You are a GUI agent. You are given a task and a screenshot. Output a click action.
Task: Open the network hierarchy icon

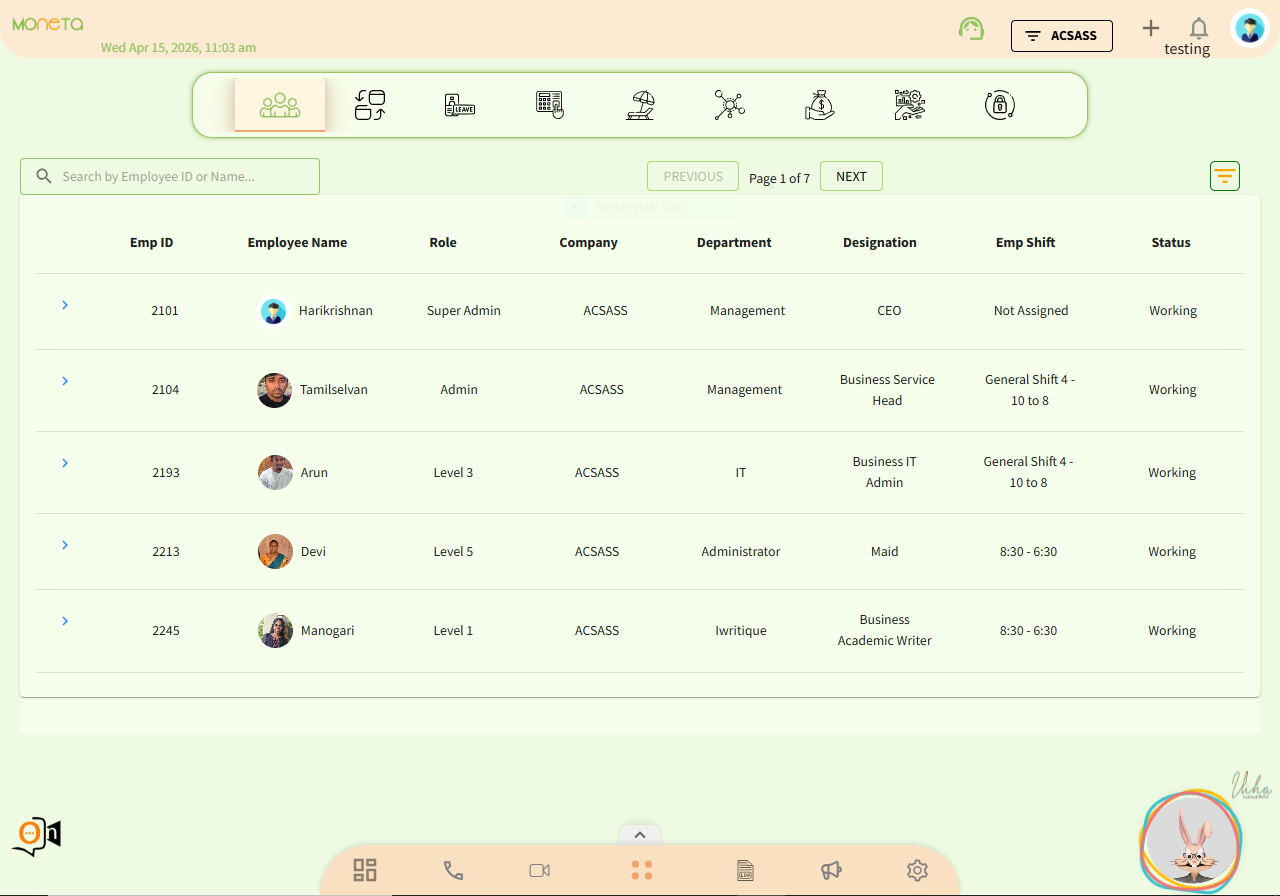[x=730, y=105]
